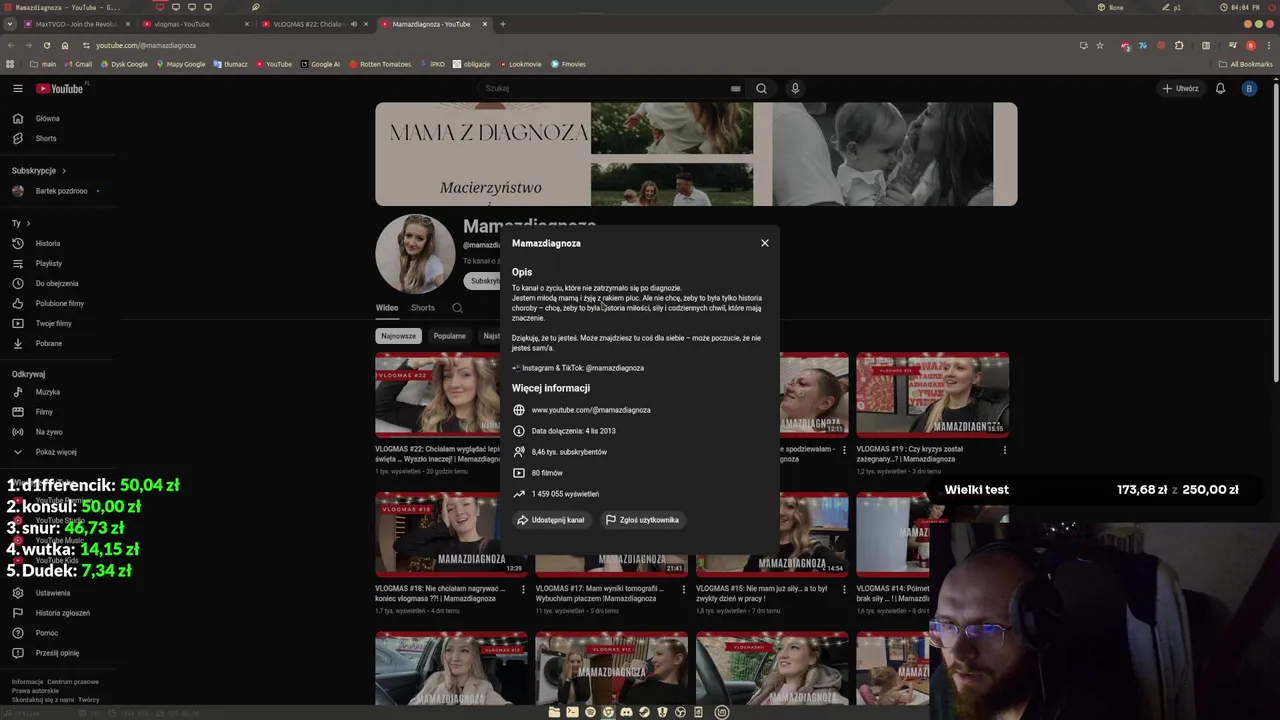Open a new browser tab
The image size is (1280, 720).
[503, 24]
